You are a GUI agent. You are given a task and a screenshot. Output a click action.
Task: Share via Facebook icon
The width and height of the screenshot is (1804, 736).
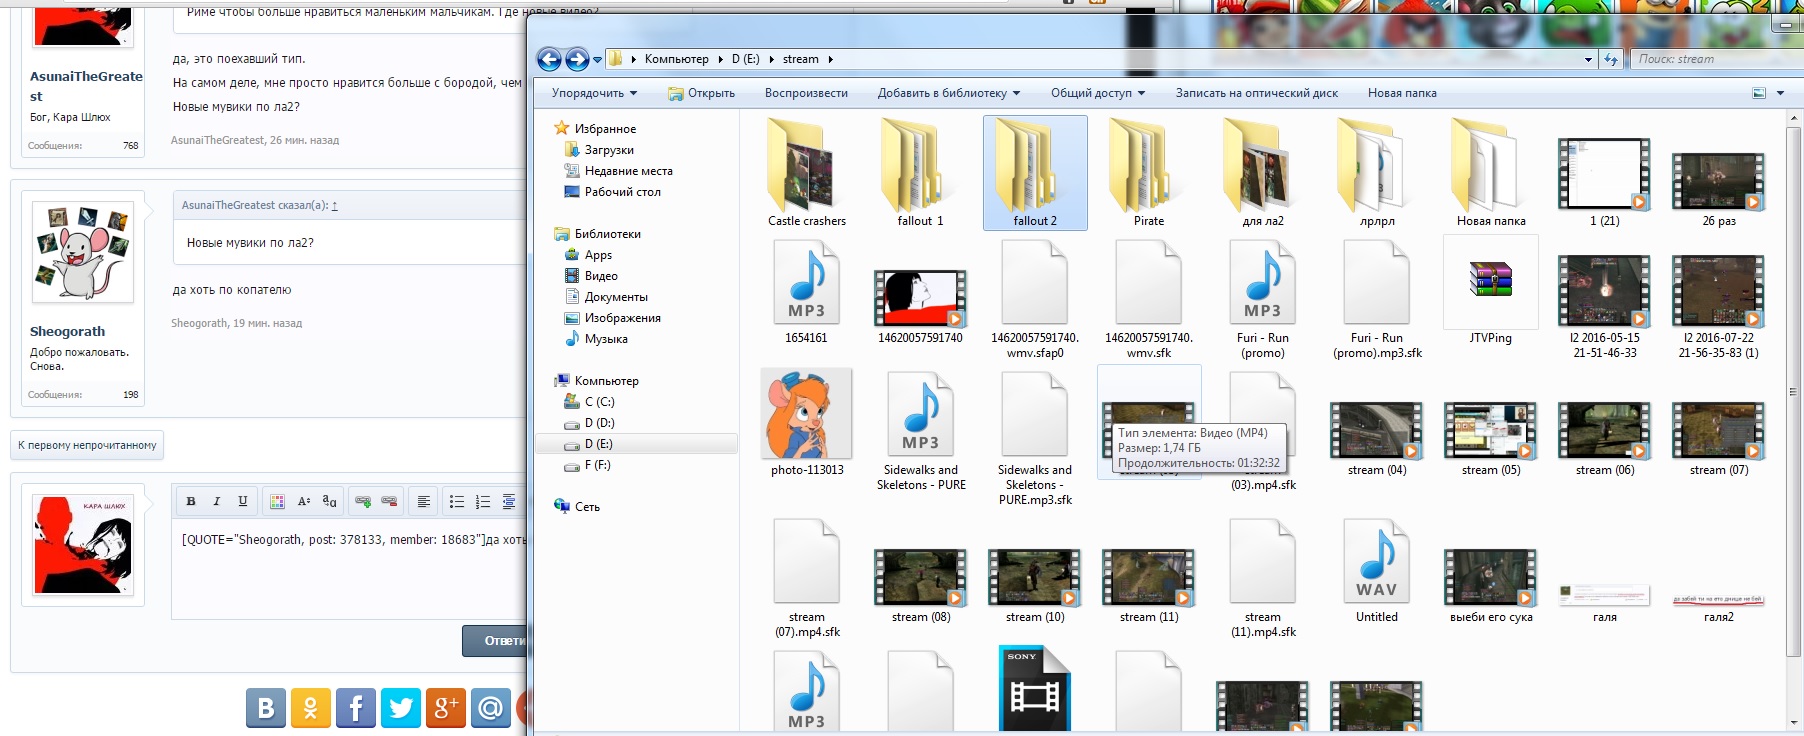pos(356,708)
